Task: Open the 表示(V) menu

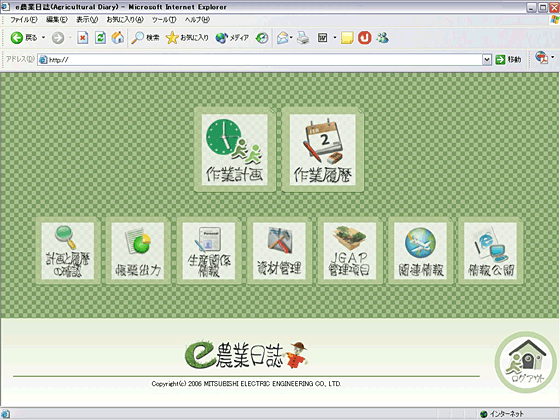Action: pos(87,20)
